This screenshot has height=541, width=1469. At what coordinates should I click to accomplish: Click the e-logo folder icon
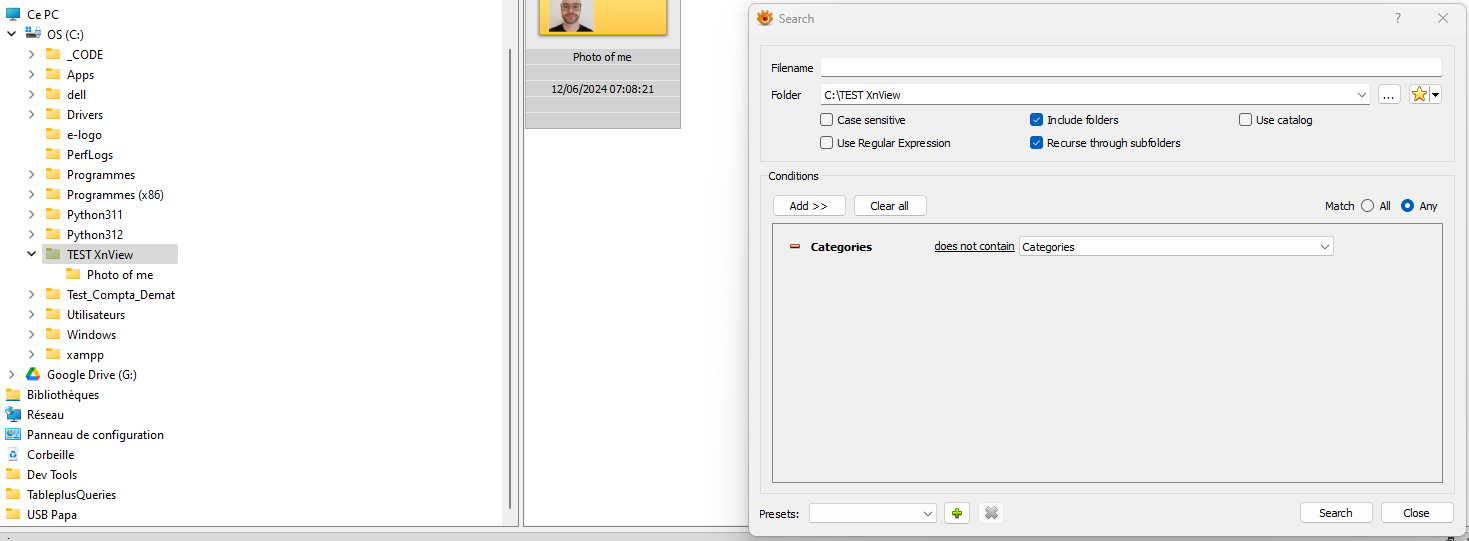tap(53, 134)
